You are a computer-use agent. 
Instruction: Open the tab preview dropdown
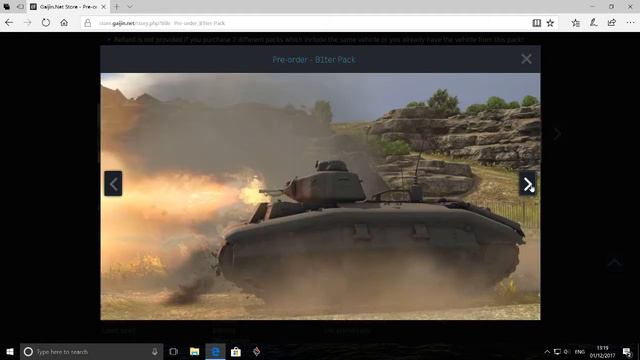tap(130, 7)
